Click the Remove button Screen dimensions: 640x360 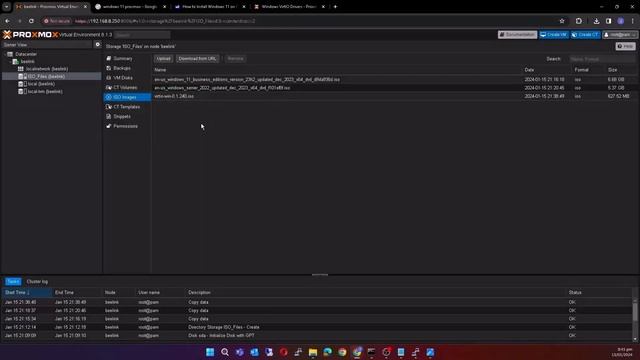236,58
